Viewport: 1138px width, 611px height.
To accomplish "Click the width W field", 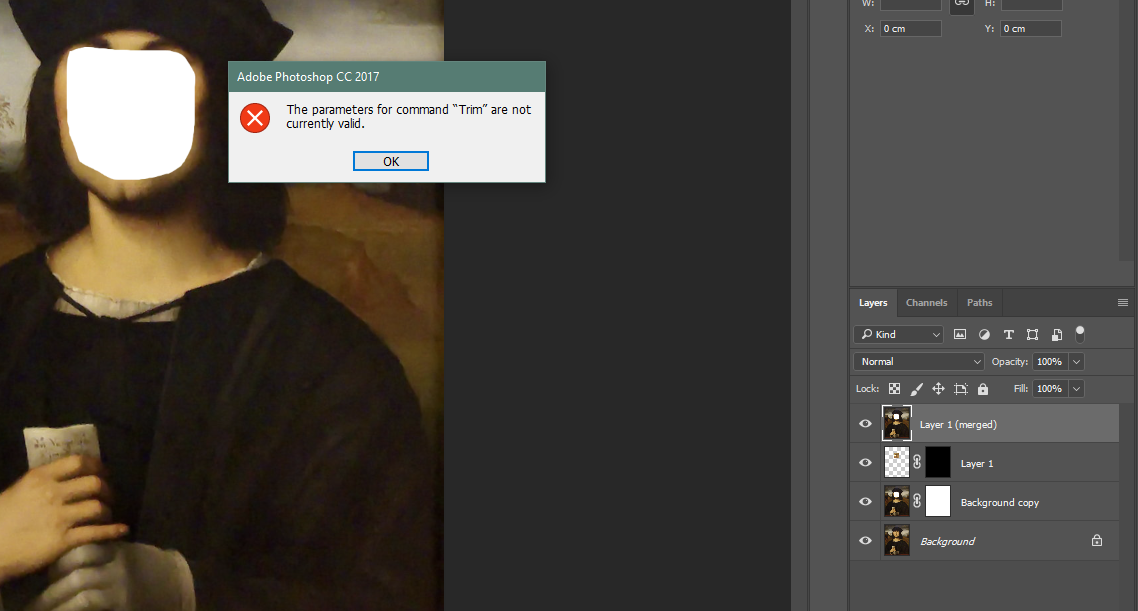I will (x=911, y=4).
